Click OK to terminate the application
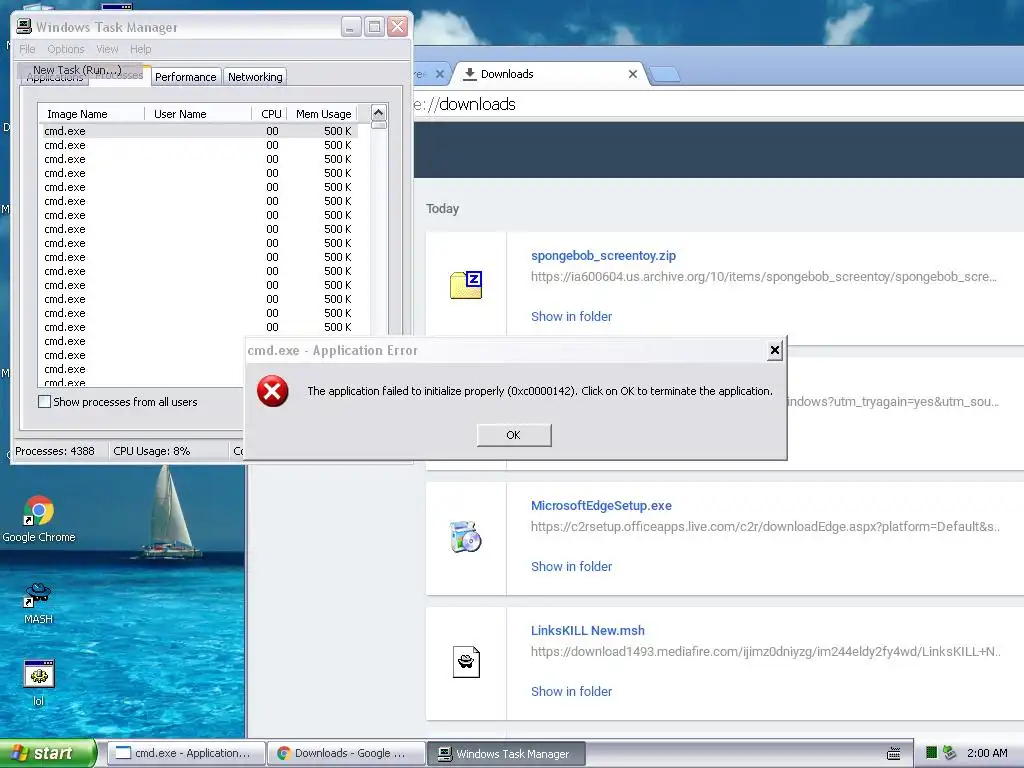The width and height of the screenshot is (1024, 768). [x=514, y=435]
